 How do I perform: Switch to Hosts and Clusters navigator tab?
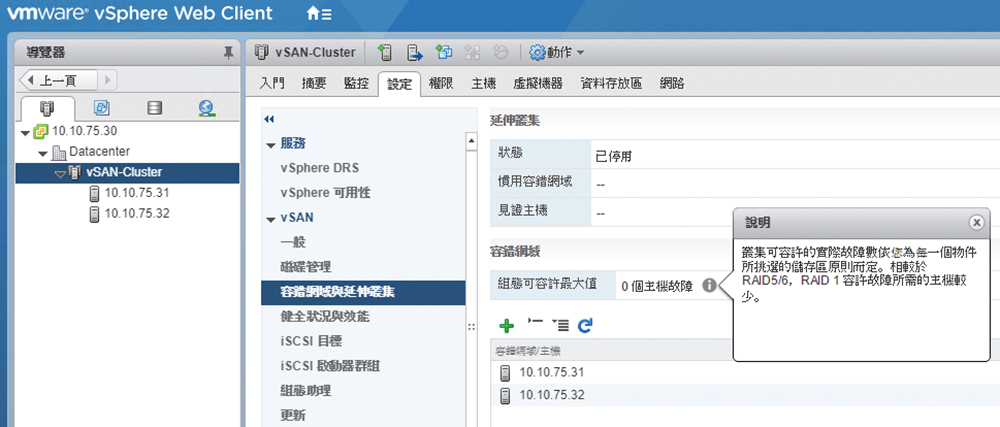click(x=48, y=108)
